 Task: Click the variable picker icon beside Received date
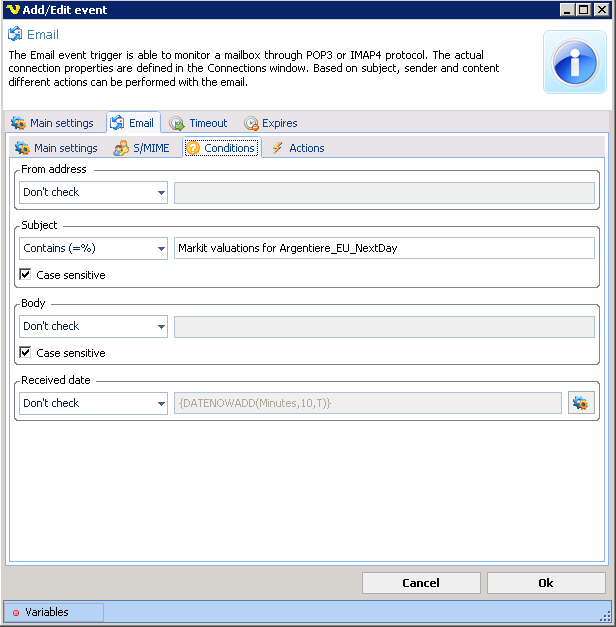(581, 403)
